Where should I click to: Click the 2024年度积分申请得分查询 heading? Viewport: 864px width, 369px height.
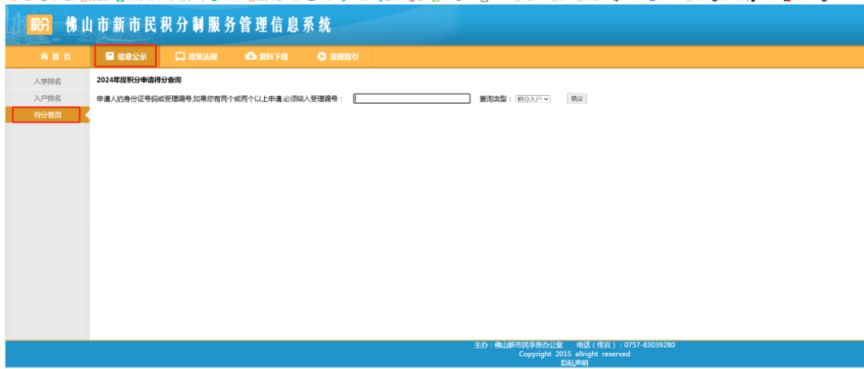(x=139, y=80)
